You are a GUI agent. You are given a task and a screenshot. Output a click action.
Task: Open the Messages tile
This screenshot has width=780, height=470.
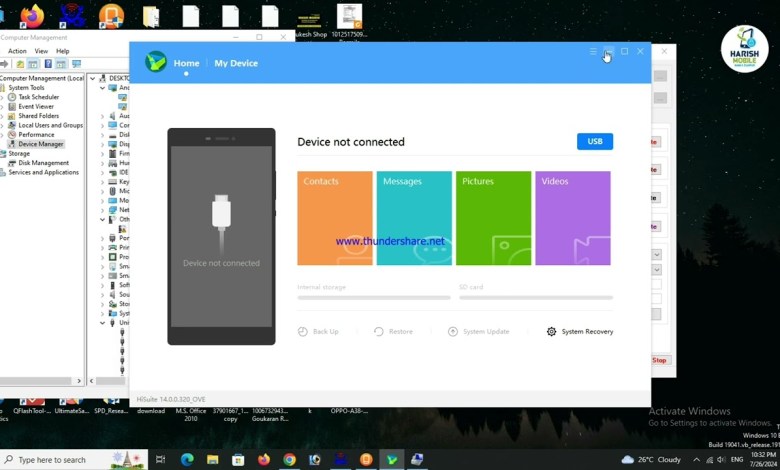[414, 218]
